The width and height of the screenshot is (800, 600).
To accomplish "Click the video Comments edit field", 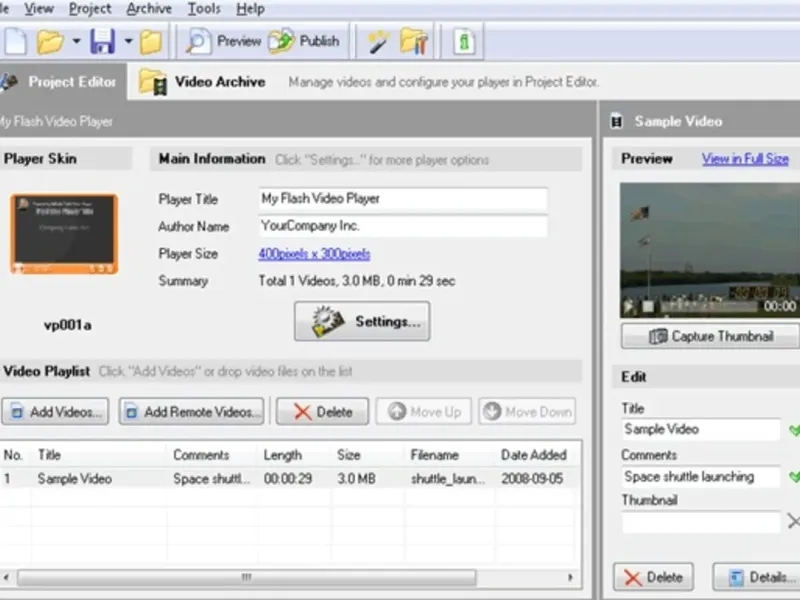I will 701,477.
